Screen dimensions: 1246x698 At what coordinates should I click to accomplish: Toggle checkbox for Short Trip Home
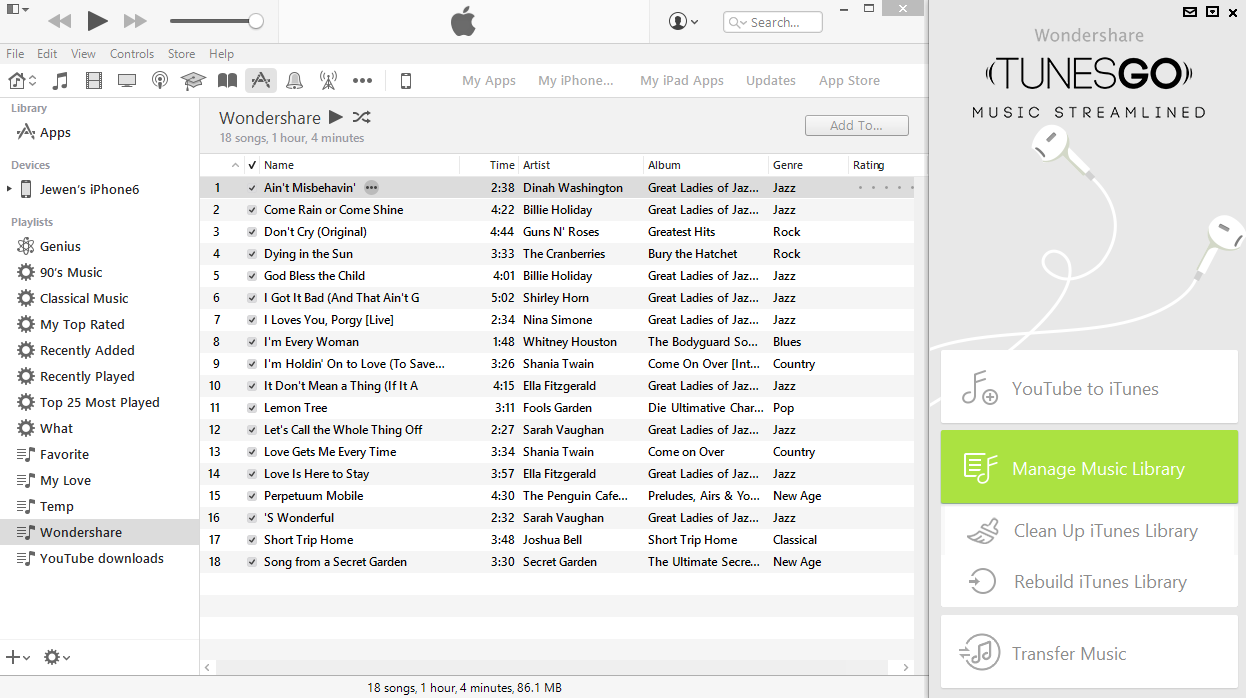coord(252,540)
